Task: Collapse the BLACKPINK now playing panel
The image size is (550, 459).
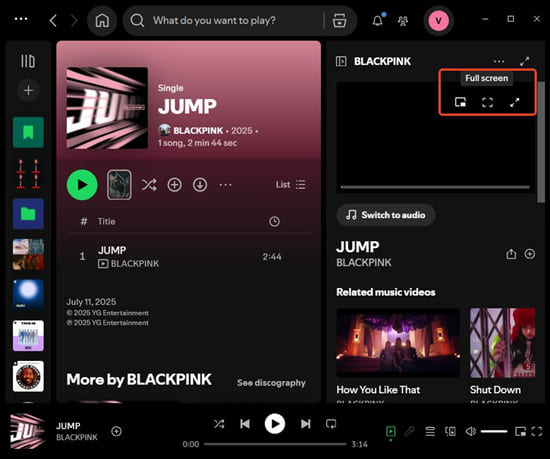Action: [341, 61]
